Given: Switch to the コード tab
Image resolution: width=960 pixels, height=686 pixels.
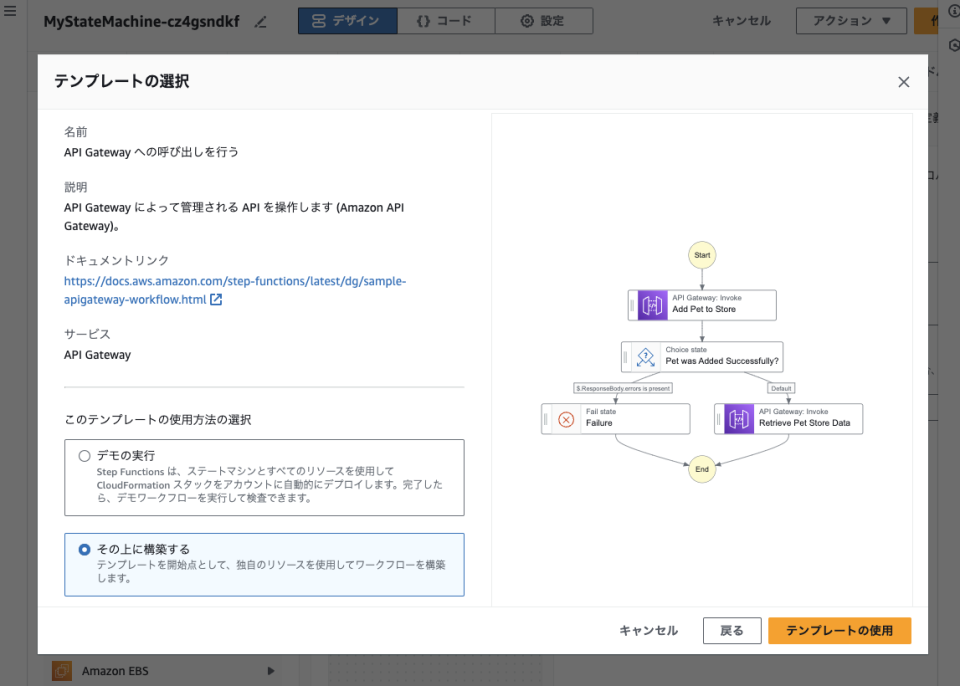Looking at the screenshot, I should coord(446,20).
